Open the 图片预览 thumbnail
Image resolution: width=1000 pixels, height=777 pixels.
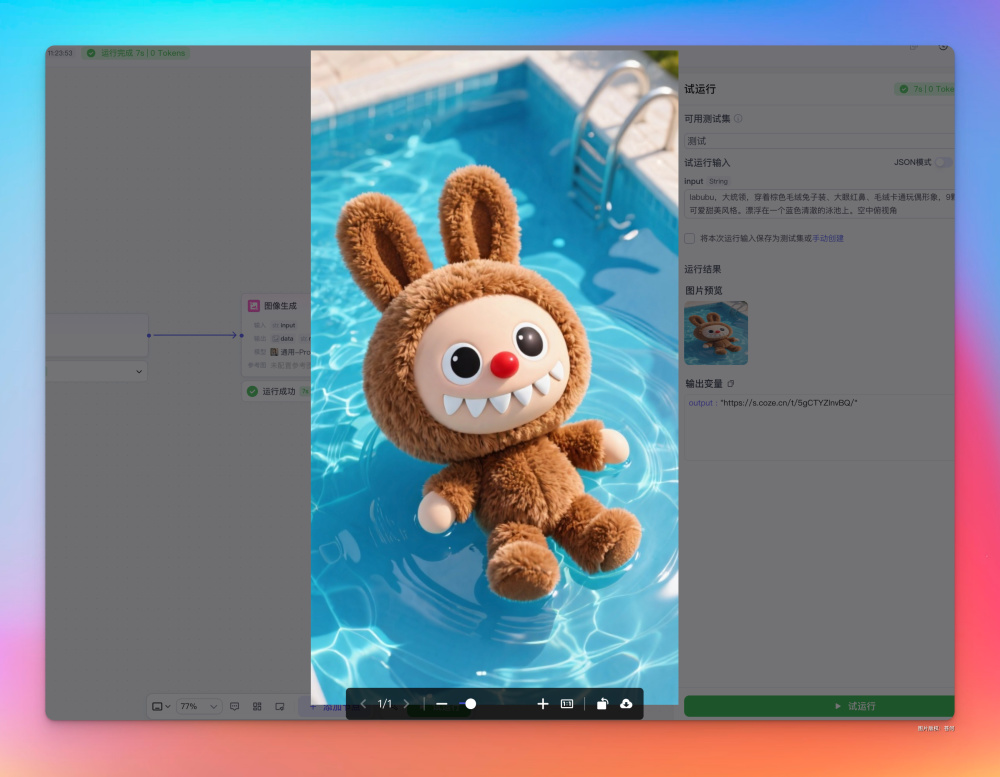point(716,333)
